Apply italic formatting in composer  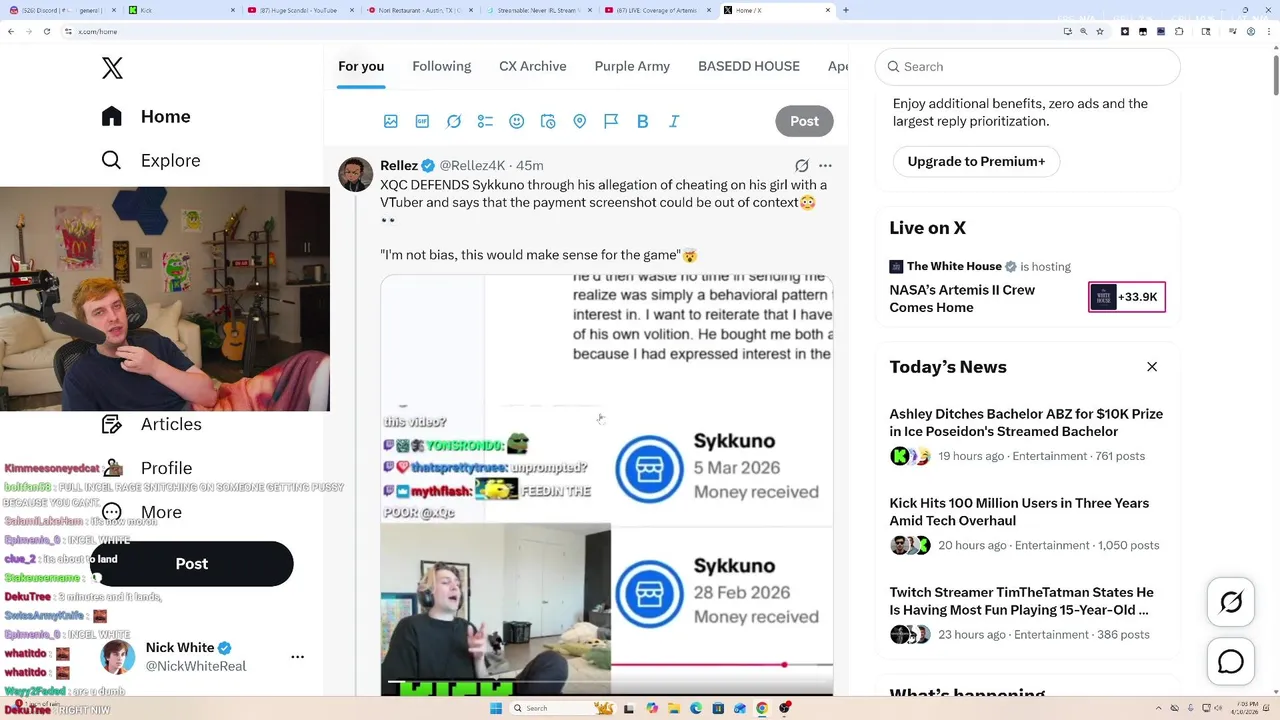674,121
